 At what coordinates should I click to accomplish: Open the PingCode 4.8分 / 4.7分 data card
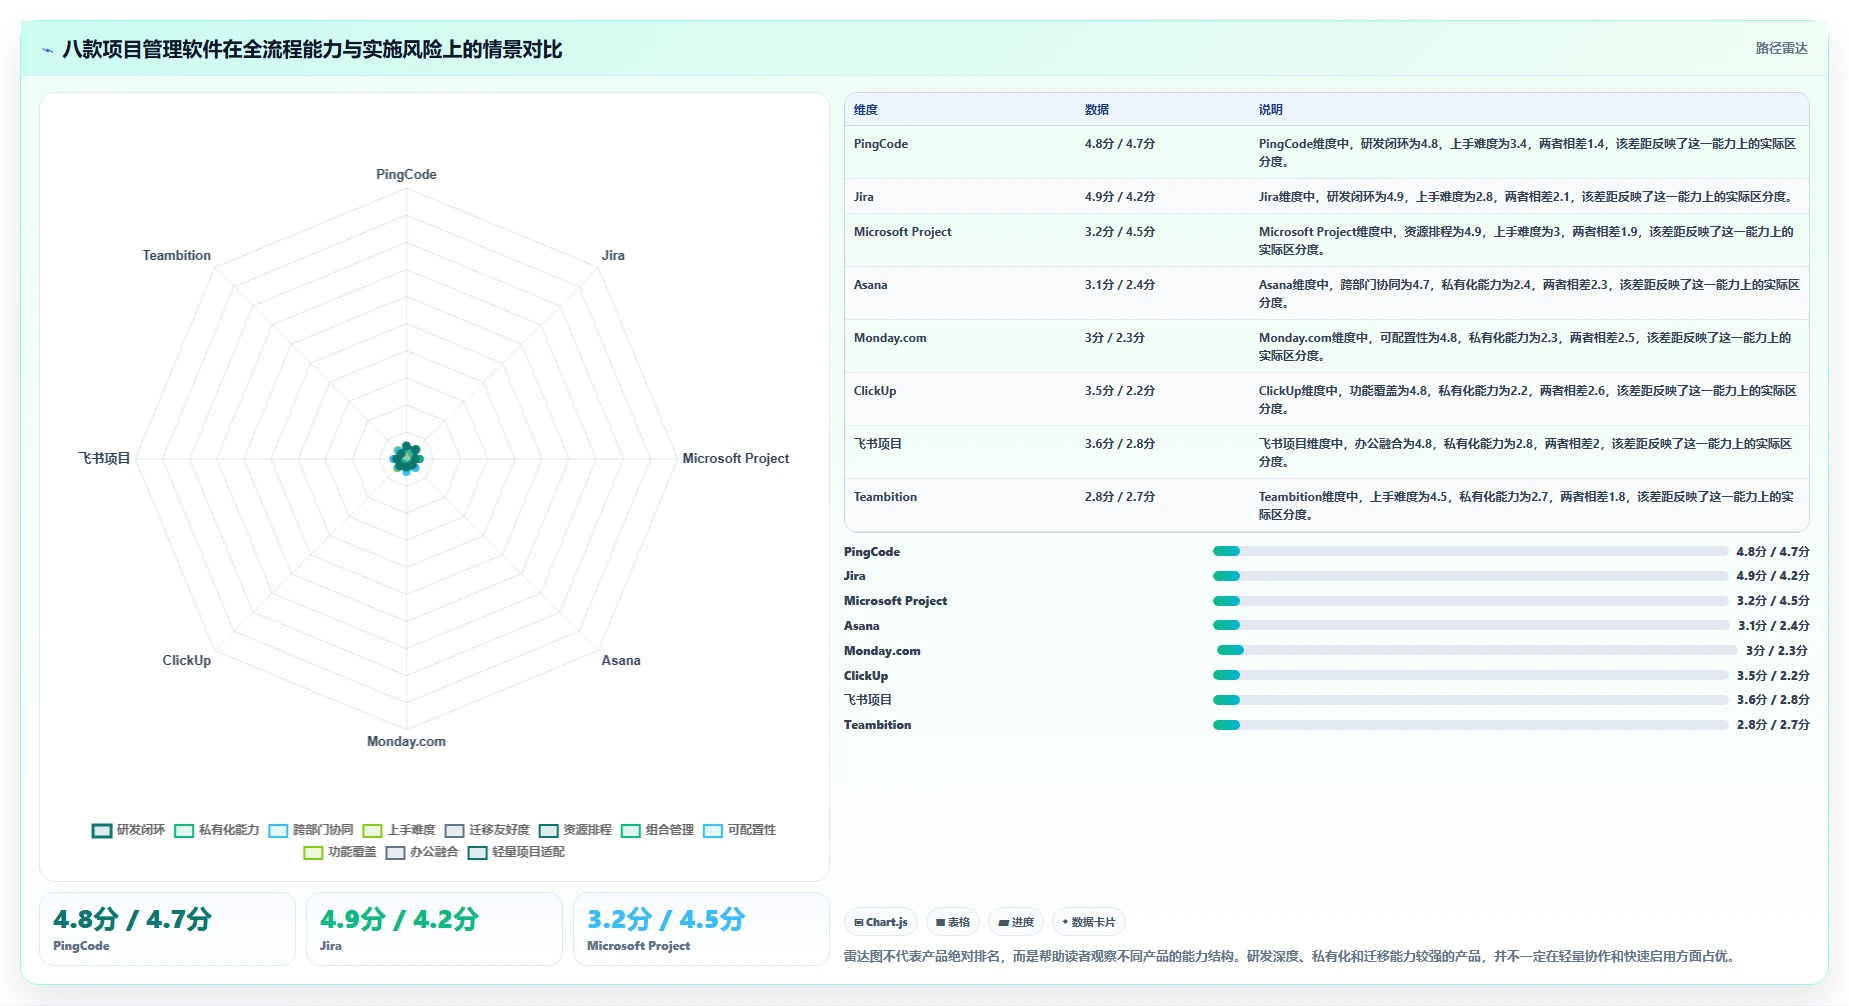pyautogui.click(x=167, y=928)
